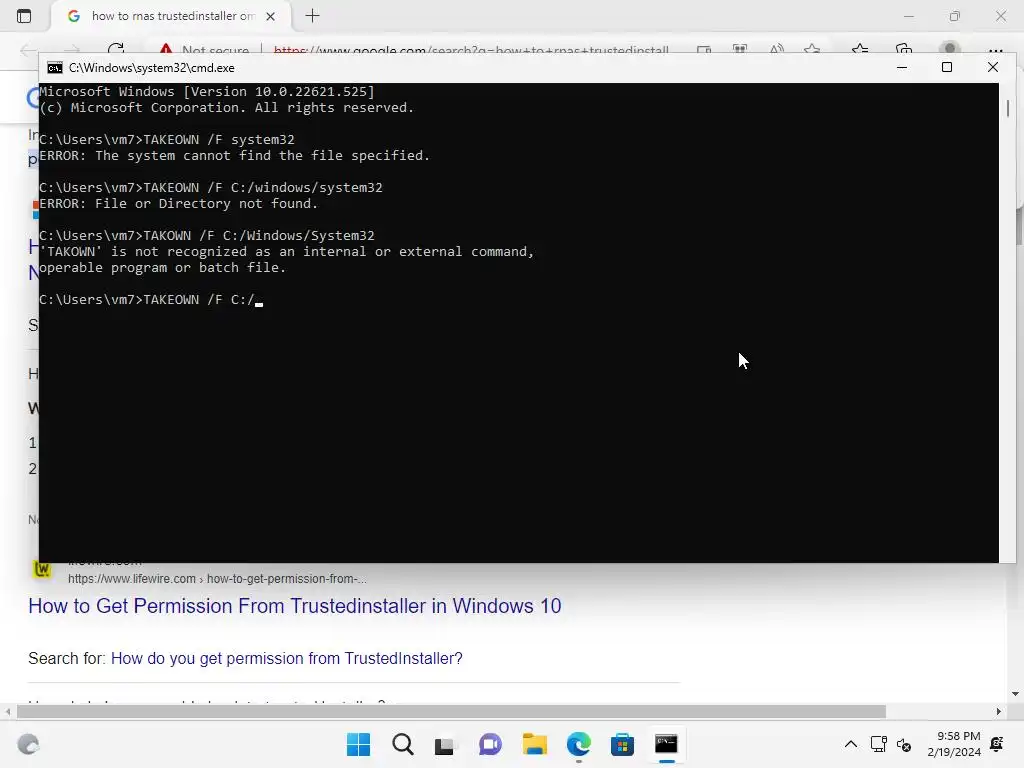The width and height of the screenshot is (1024, 768).
Task: Open clock and date panel
Action: (953, 744)
